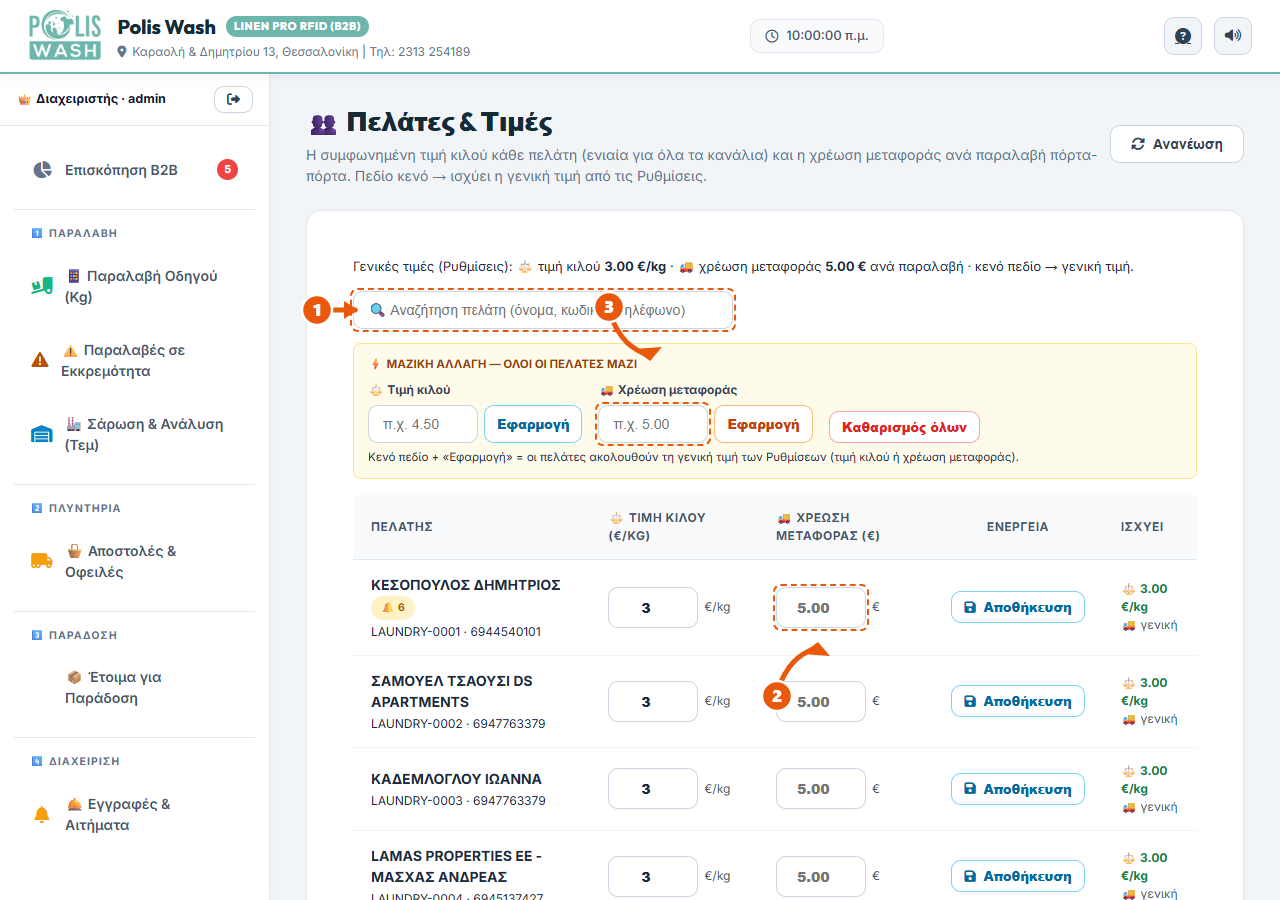This screenshot has height=900, width=1280.
Task: Click the ΠΕΛΑΤΗΣ column header
Action: click(x=402, y=527)
